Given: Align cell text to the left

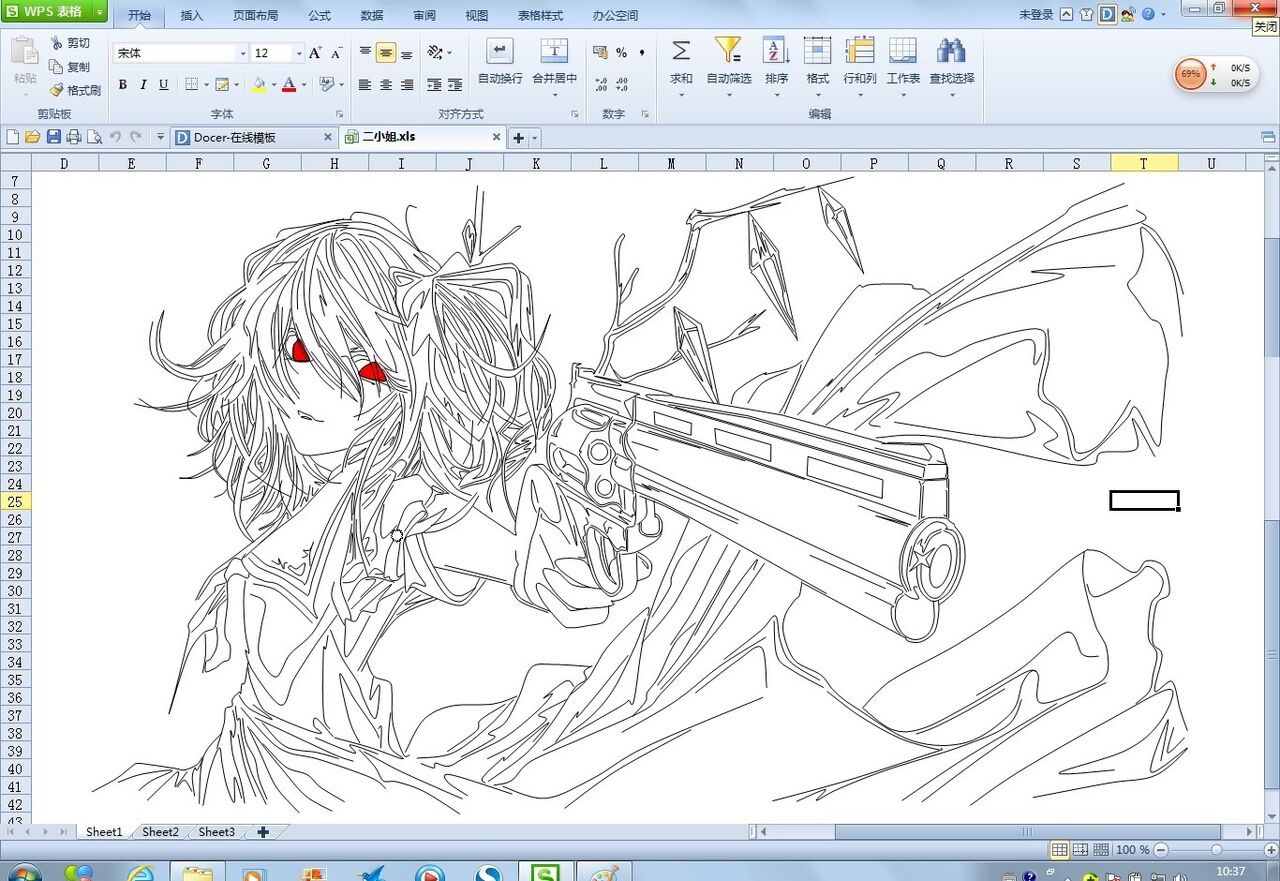Looking at the screenshot, I should pyautogui.click(x=365, y=85).
